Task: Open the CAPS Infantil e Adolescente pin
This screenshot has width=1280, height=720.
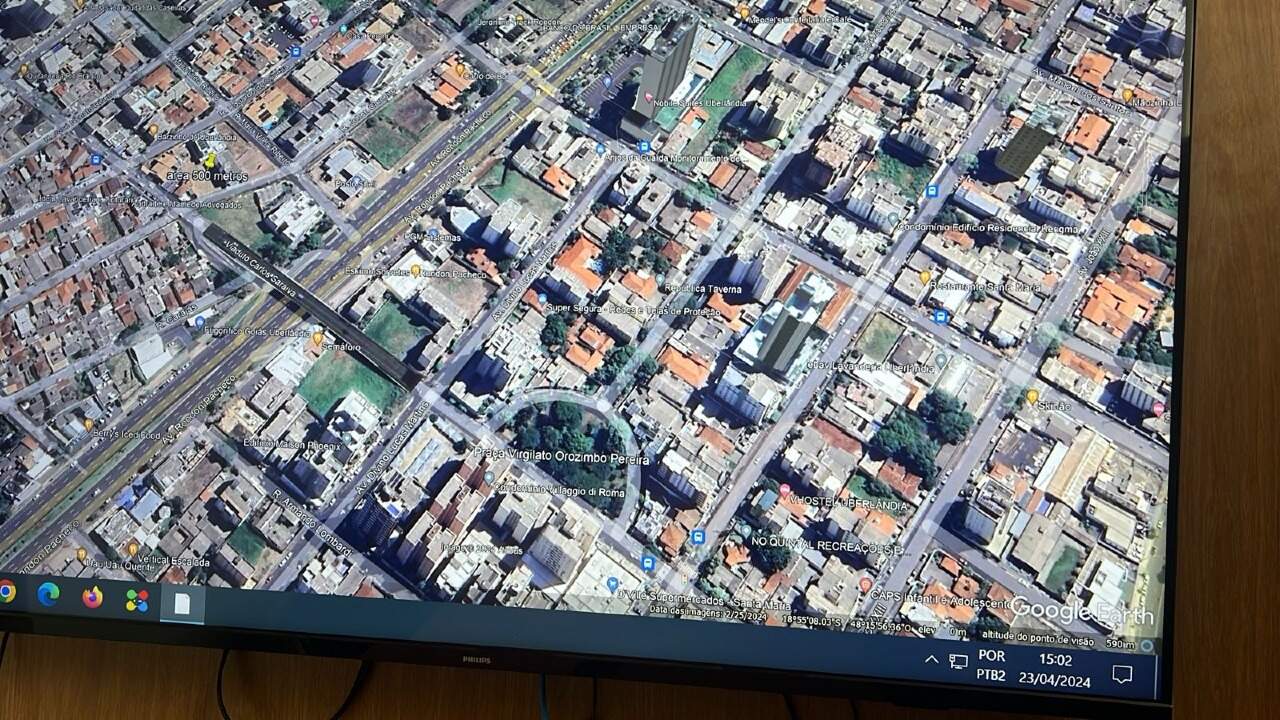Action: [865, 583]
